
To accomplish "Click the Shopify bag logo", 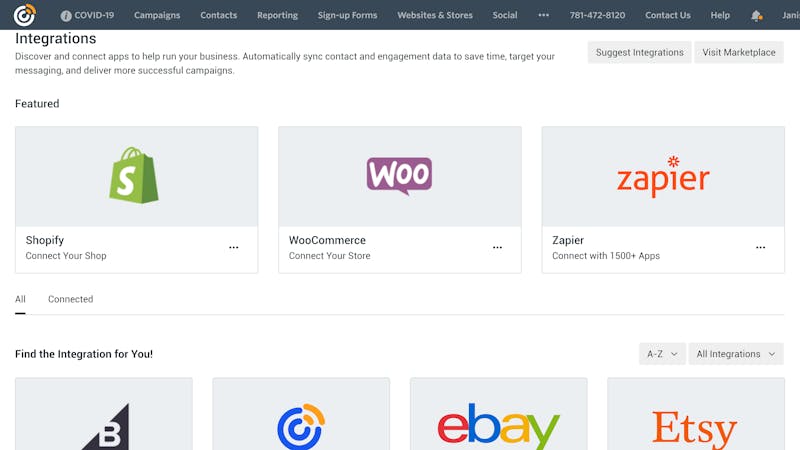I will [x=134, y=176].
